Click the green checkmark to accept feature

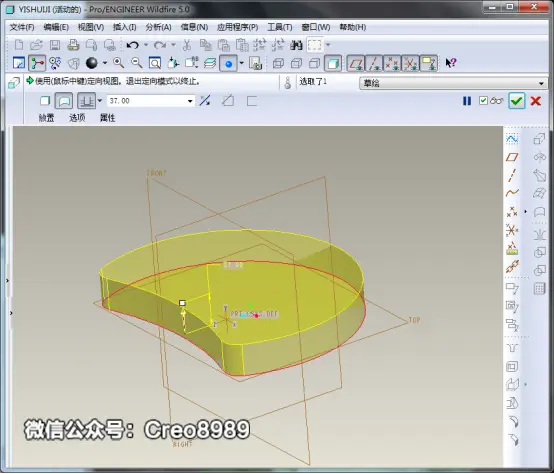coord(517,101)
